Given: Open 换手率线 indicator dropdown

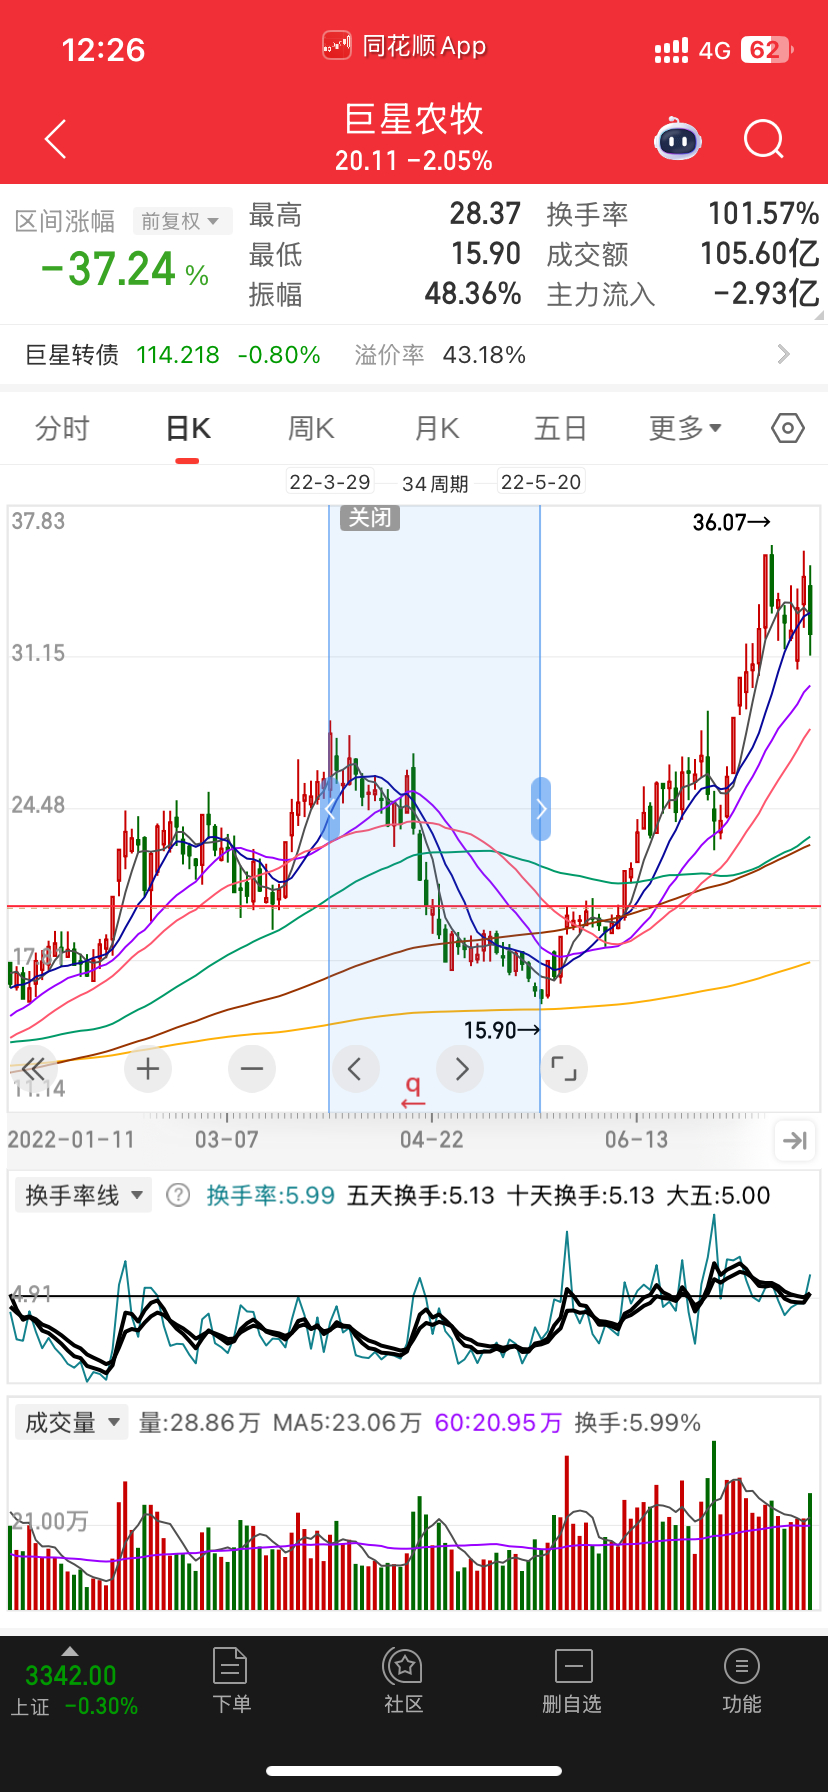Looking at the screenshot, I should [x=84, y=1195].
